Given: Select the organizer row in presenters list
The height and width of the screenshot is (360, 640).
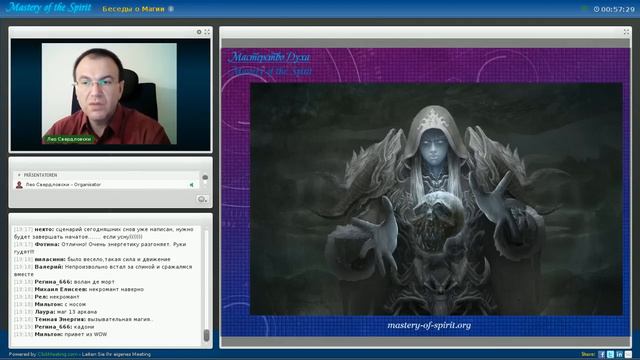Looking at the screenshot, I should coord(107,185).
